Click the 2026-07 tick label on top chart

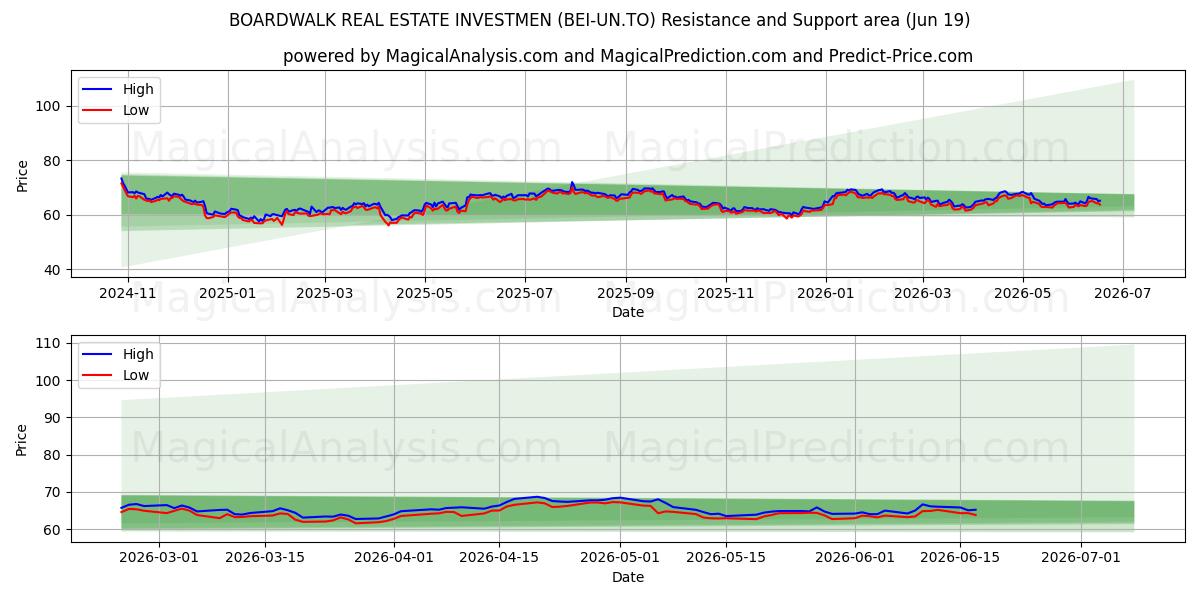point(1122,293)
